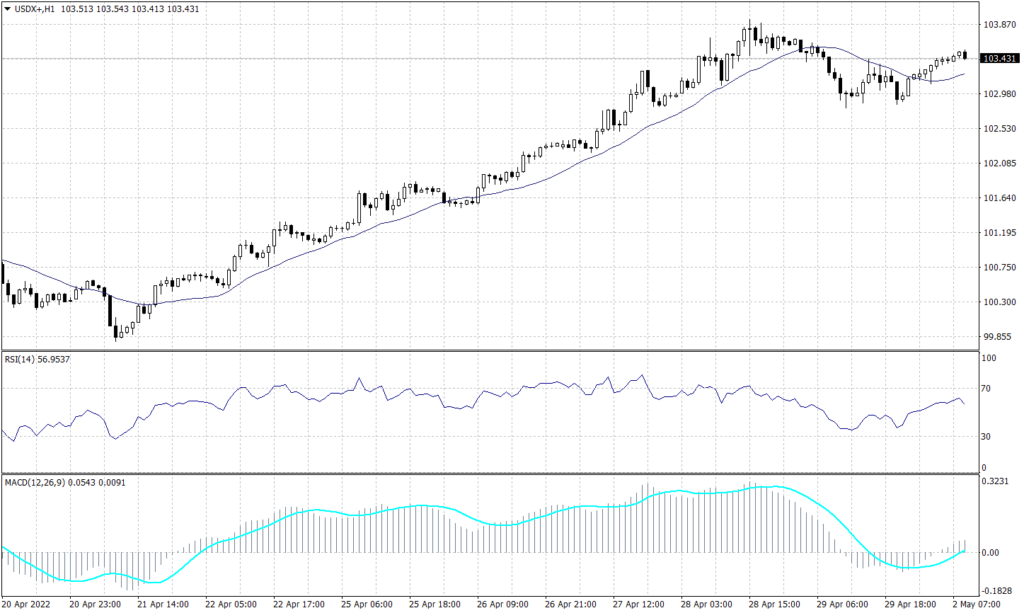Click the USDX+ symbol name
1024x613 pixels.
click(x=28, y=8)
